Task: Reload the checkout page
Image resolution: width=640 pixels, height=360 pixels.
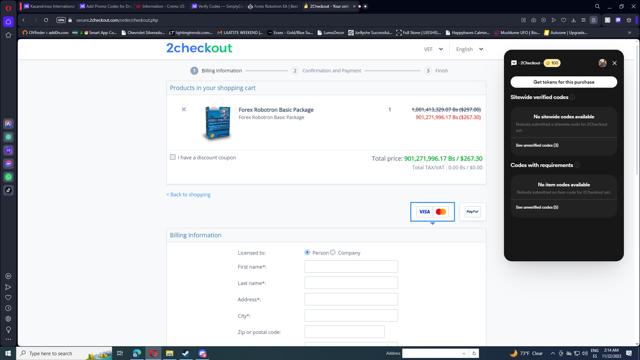Action: [x=46, y=20]
